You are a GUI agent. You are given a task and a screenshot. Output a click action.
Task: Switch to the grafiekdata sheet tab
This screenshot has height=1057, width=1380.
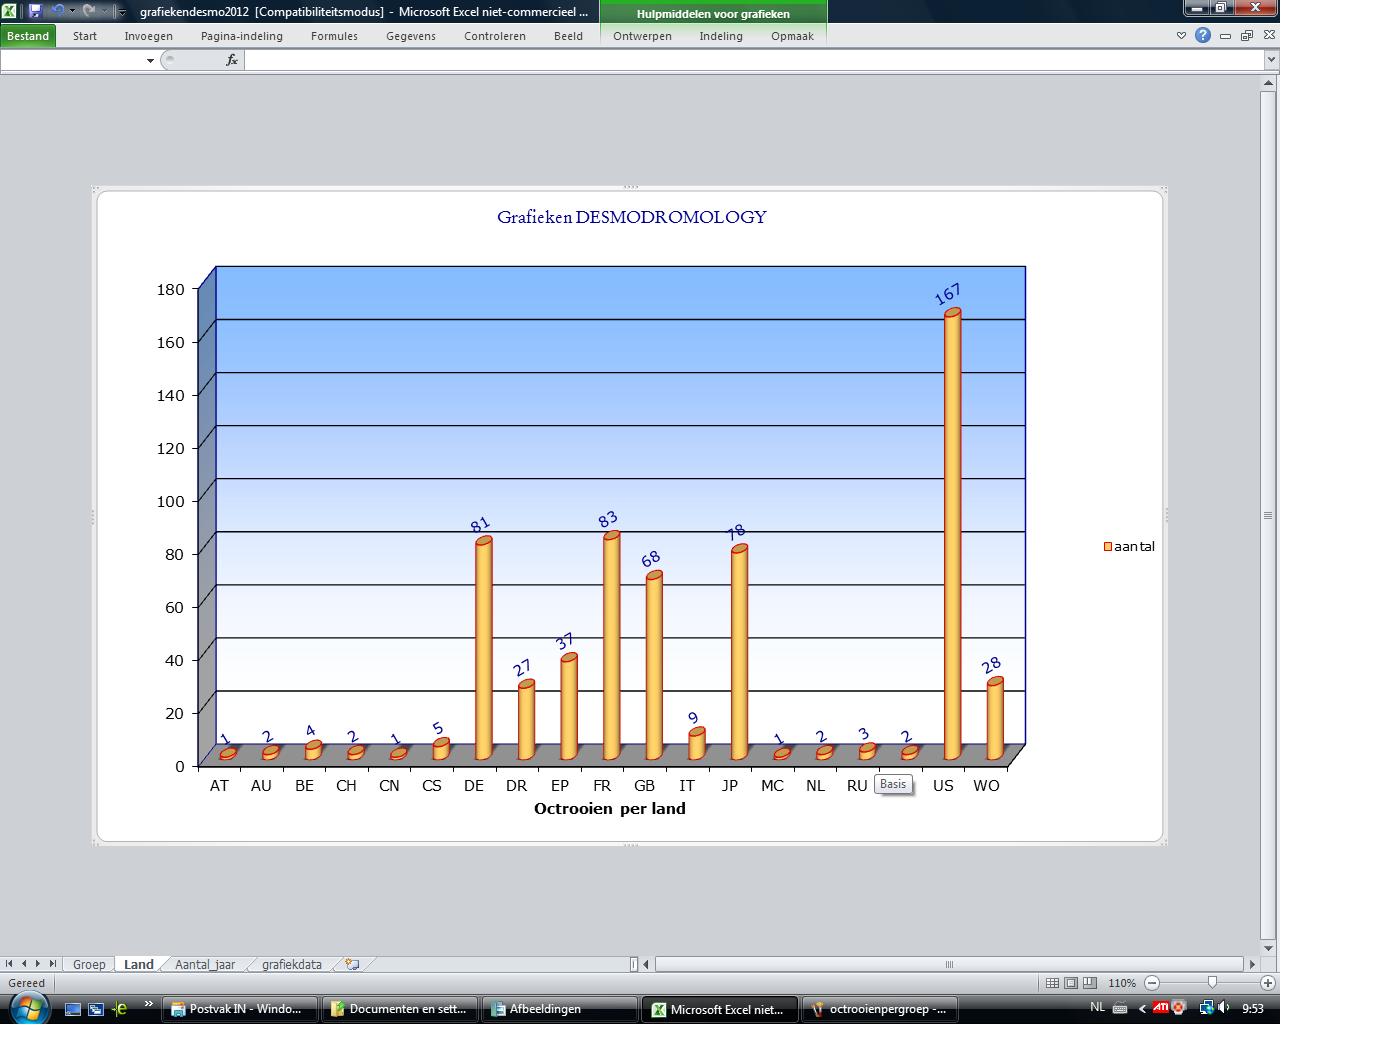[292, 964]
